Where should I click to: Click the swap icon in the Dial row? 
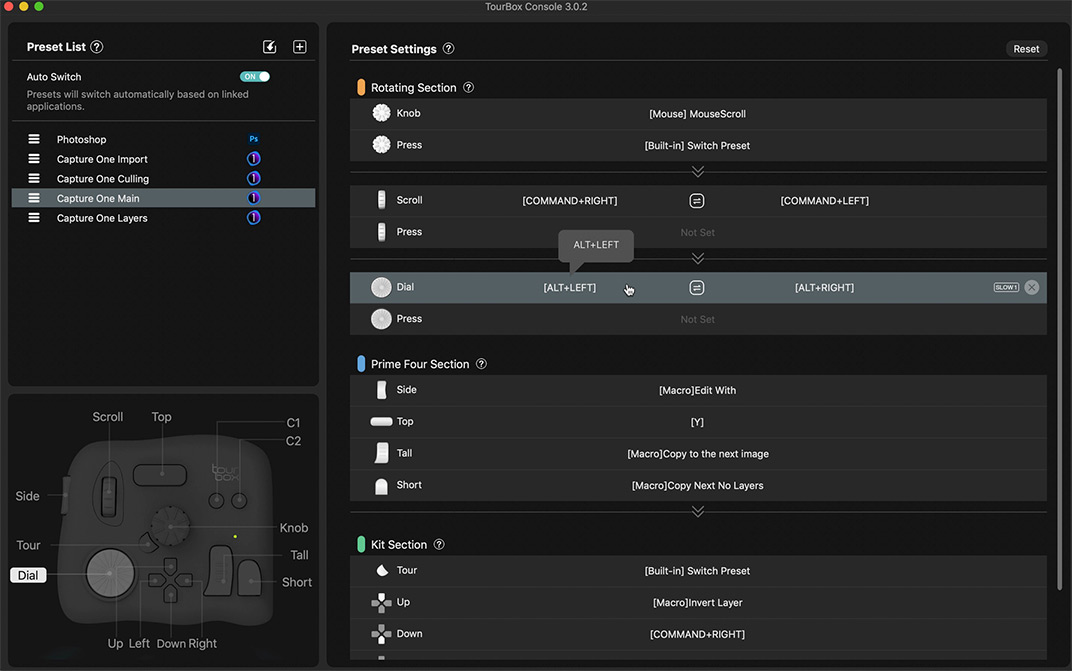click(697, 287)
